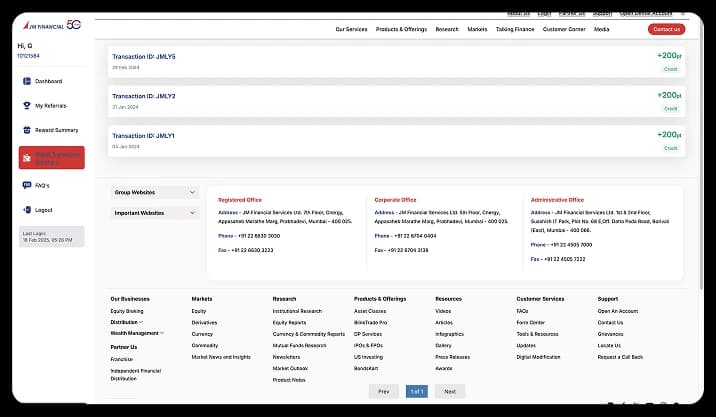Screen dimensions: 716x417
Task: Click Credit tag on JMLY1 transaction
Action: [x=671, y=148]
